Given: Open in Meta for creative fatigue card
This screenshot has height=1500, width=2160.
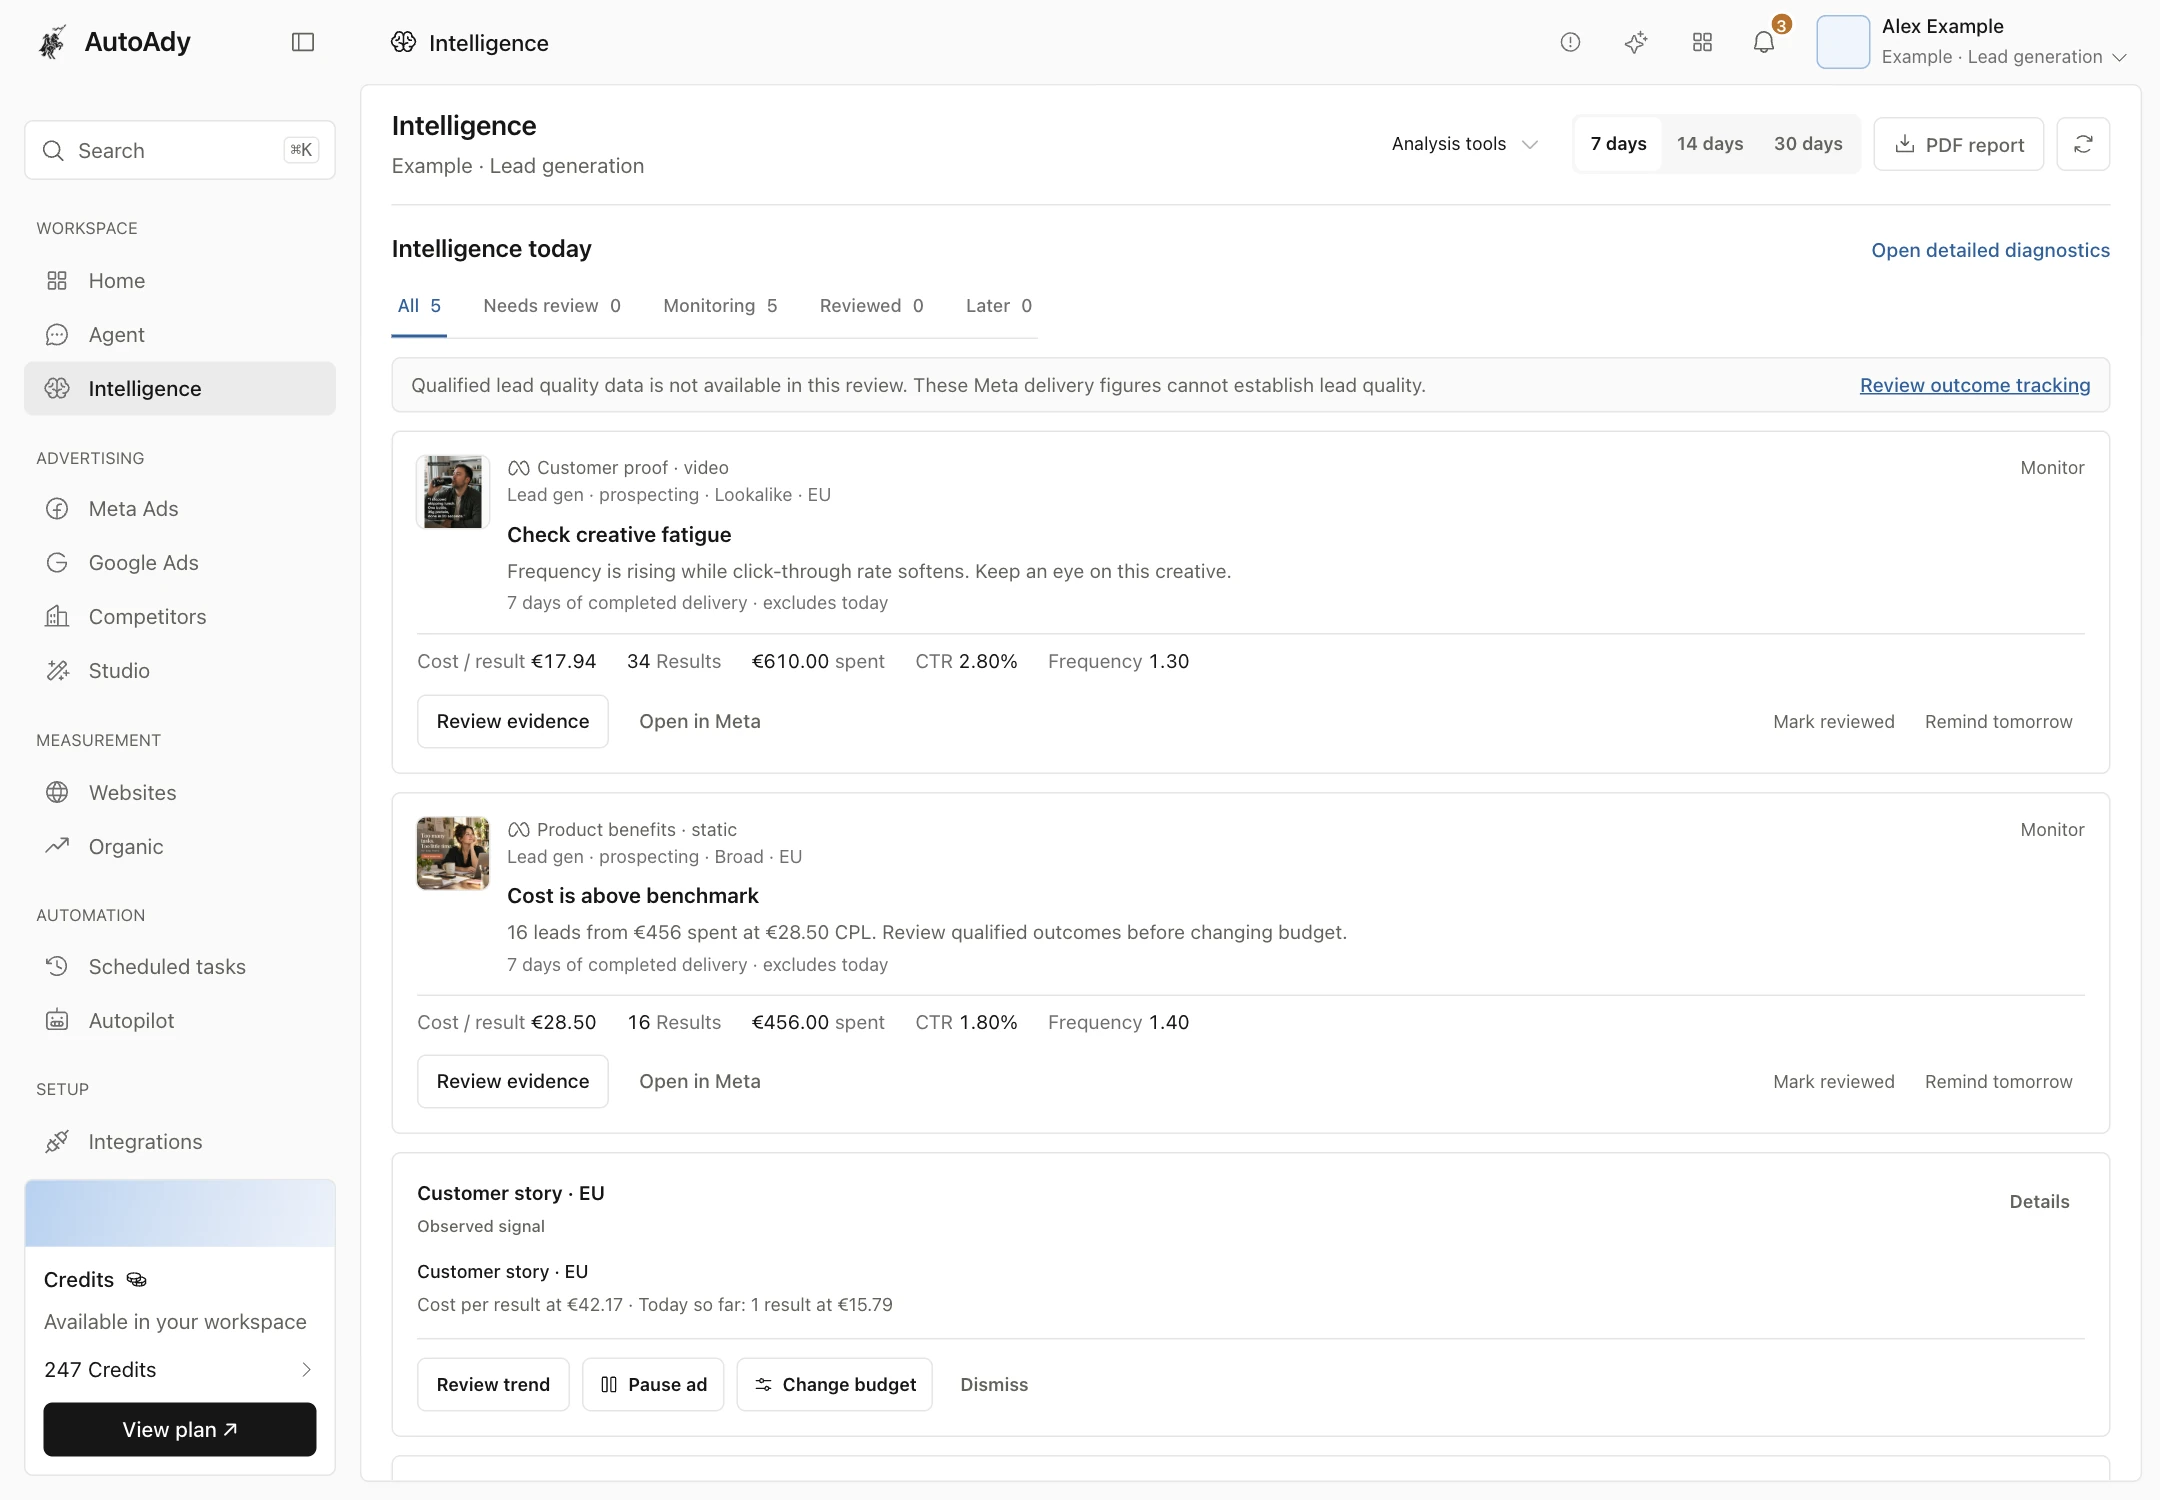Looking at the screenshot, I should [x=700, y=721].
